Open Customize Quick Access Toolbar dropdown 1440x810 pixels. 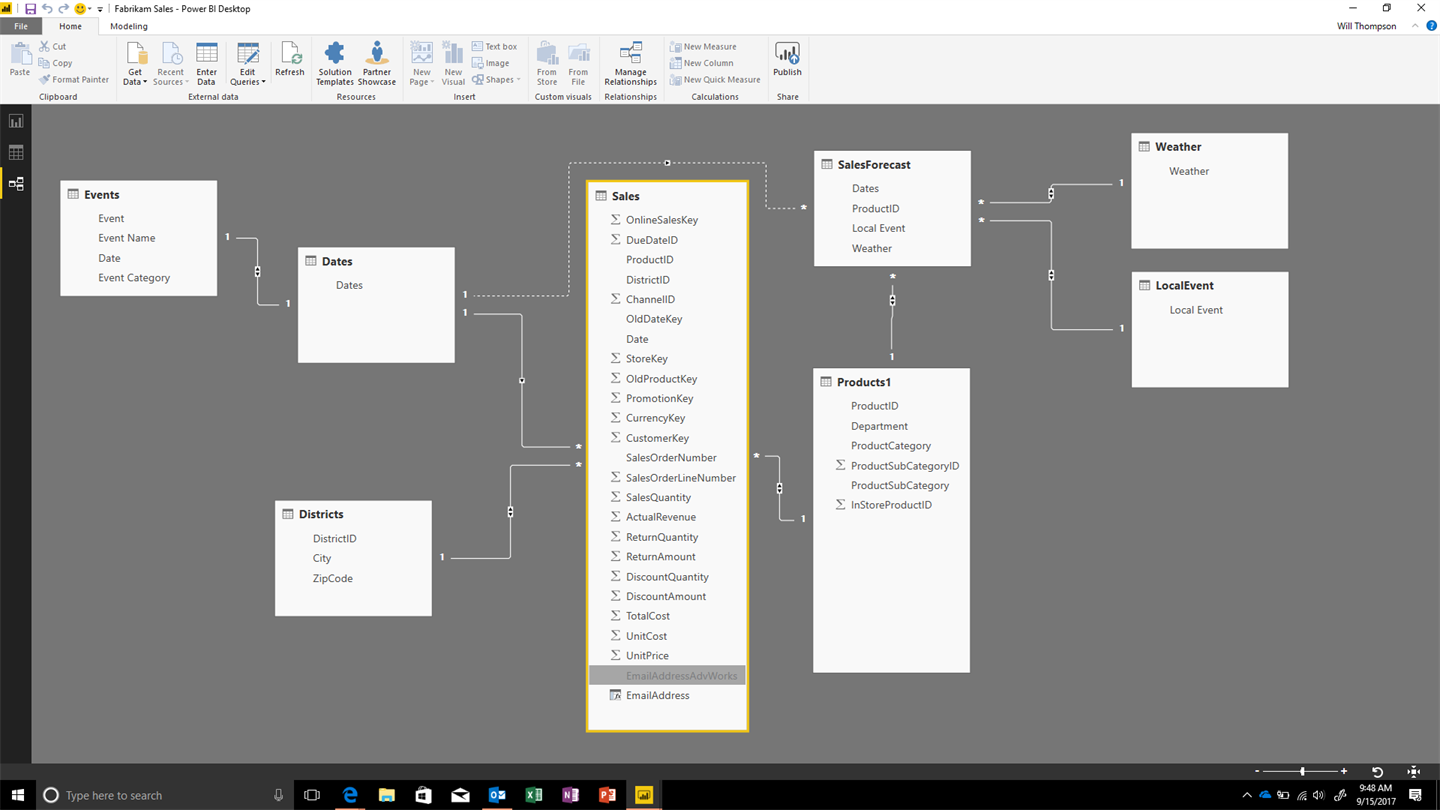100,9
